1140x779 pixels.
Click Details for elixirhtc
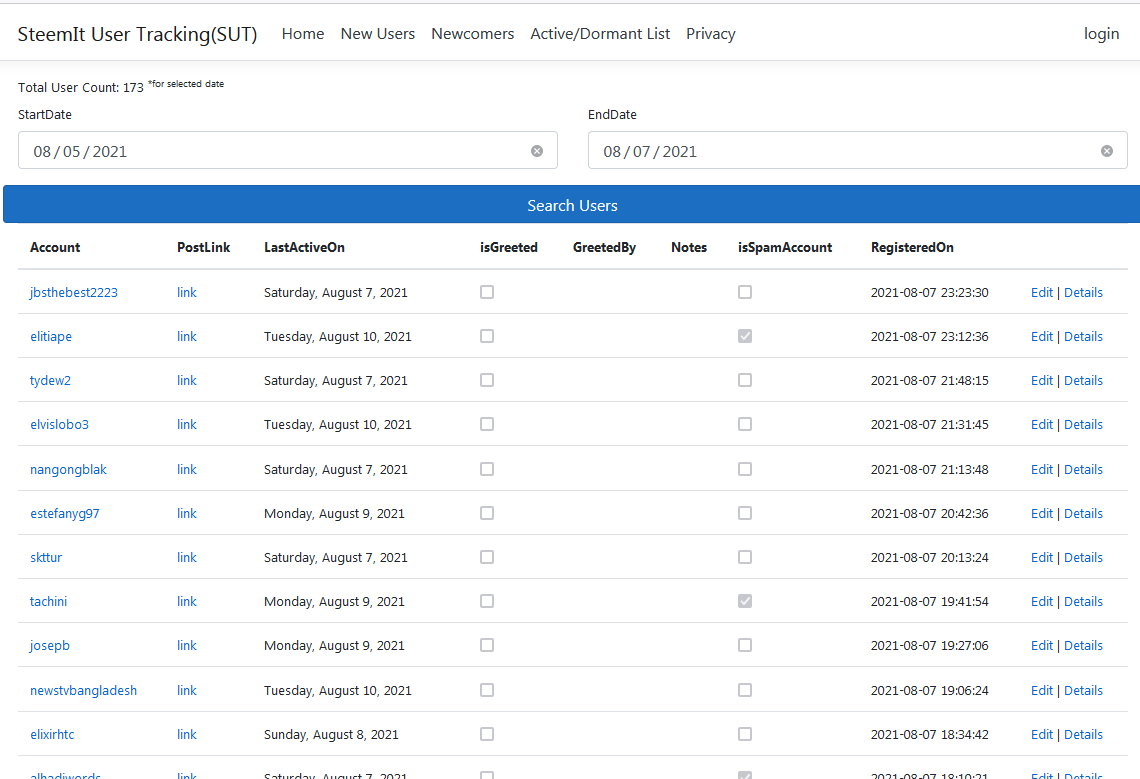point(1083,735)
